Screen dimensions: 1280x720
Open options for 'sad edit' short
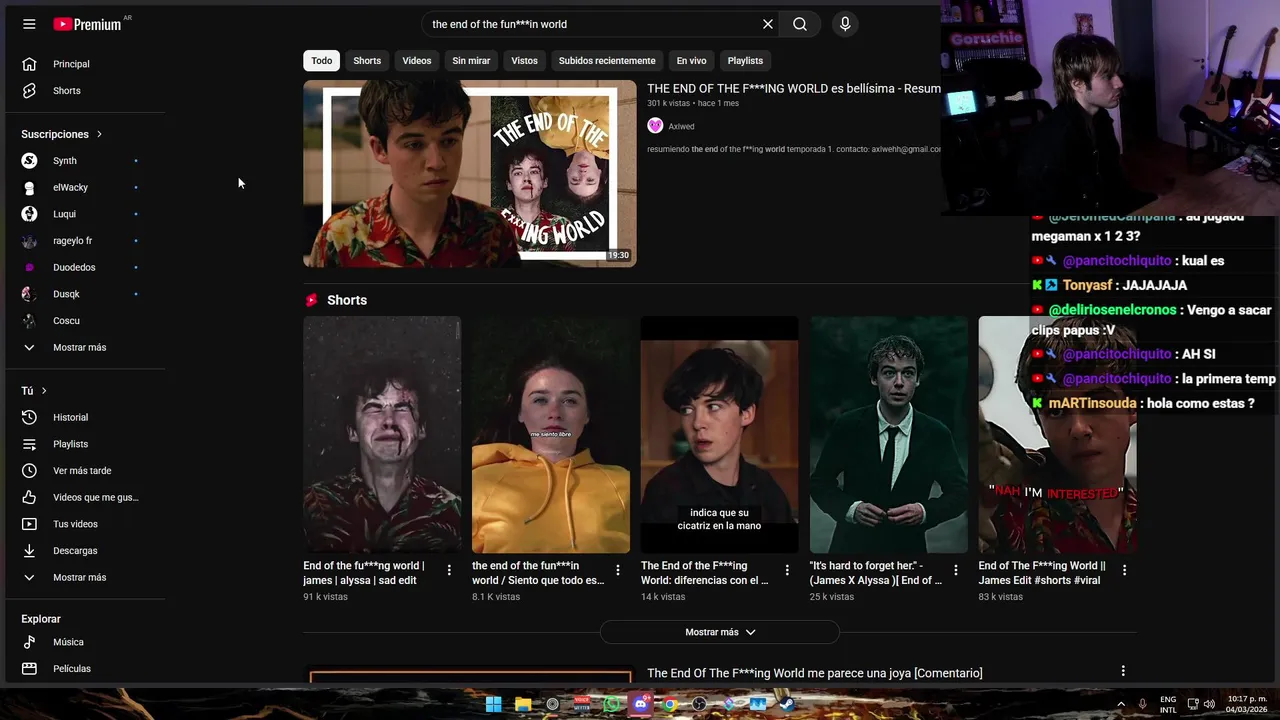pos(449,570)
